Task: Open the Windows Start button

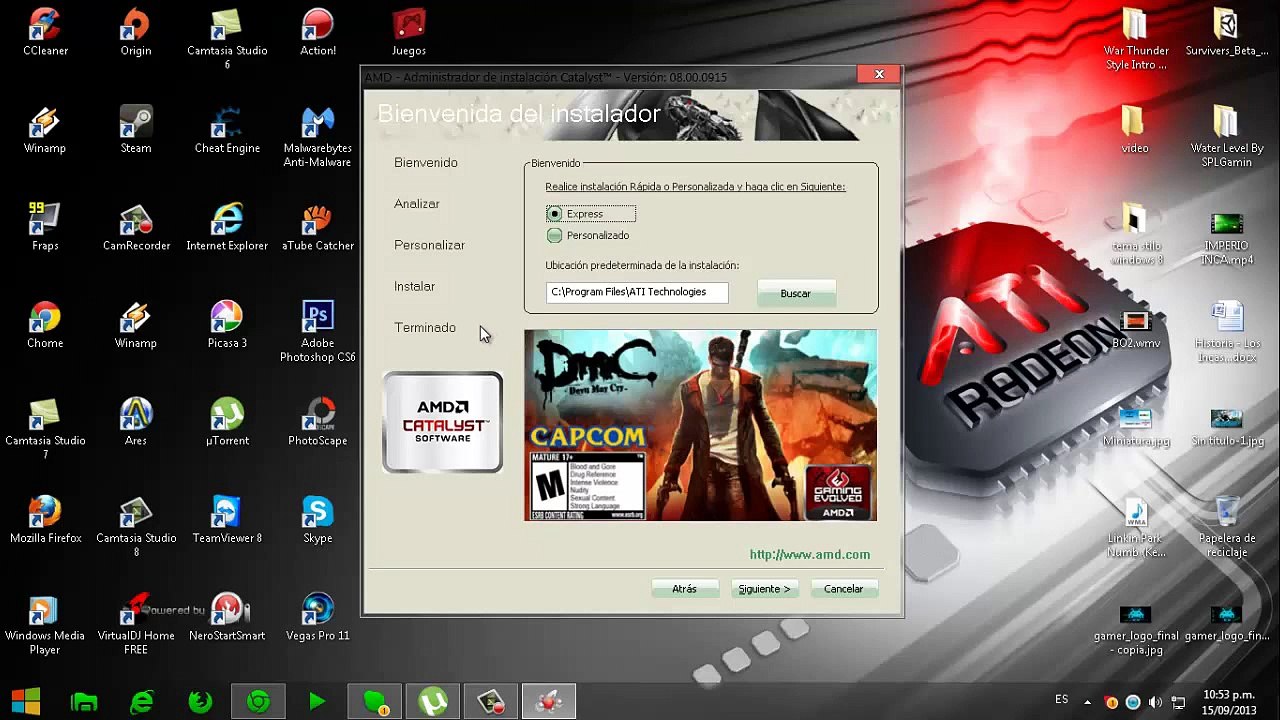Action: [26, 702]
